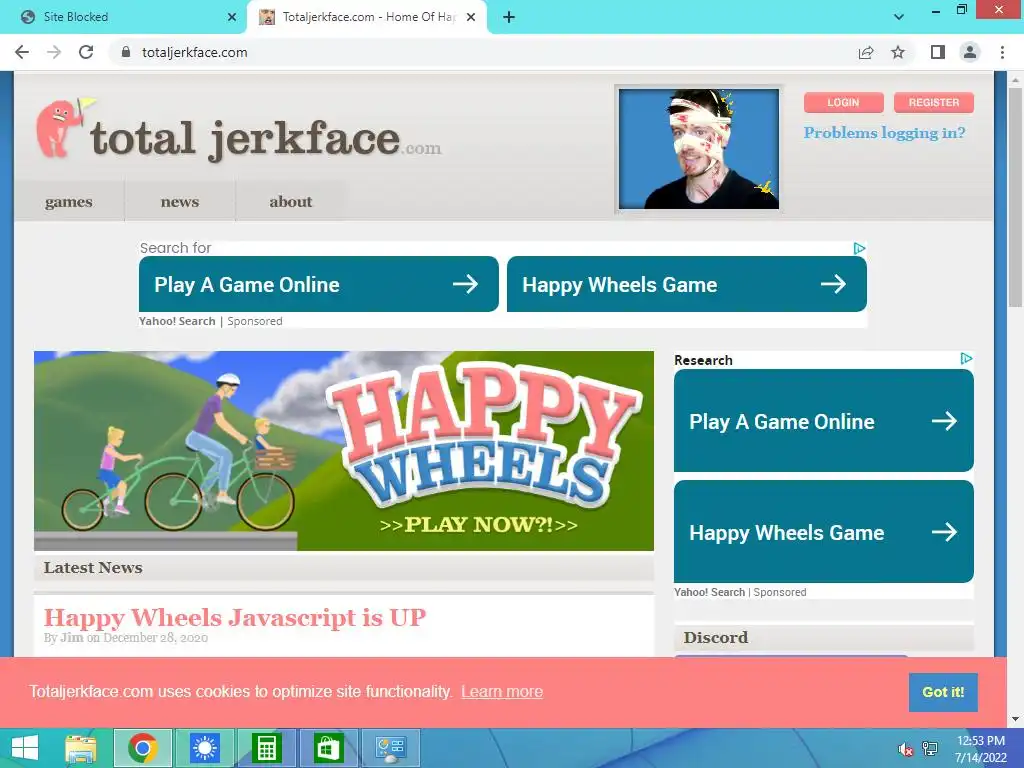Click the AdChoices icon on Research ad
Screen dimensions: 1024x768
967,359
